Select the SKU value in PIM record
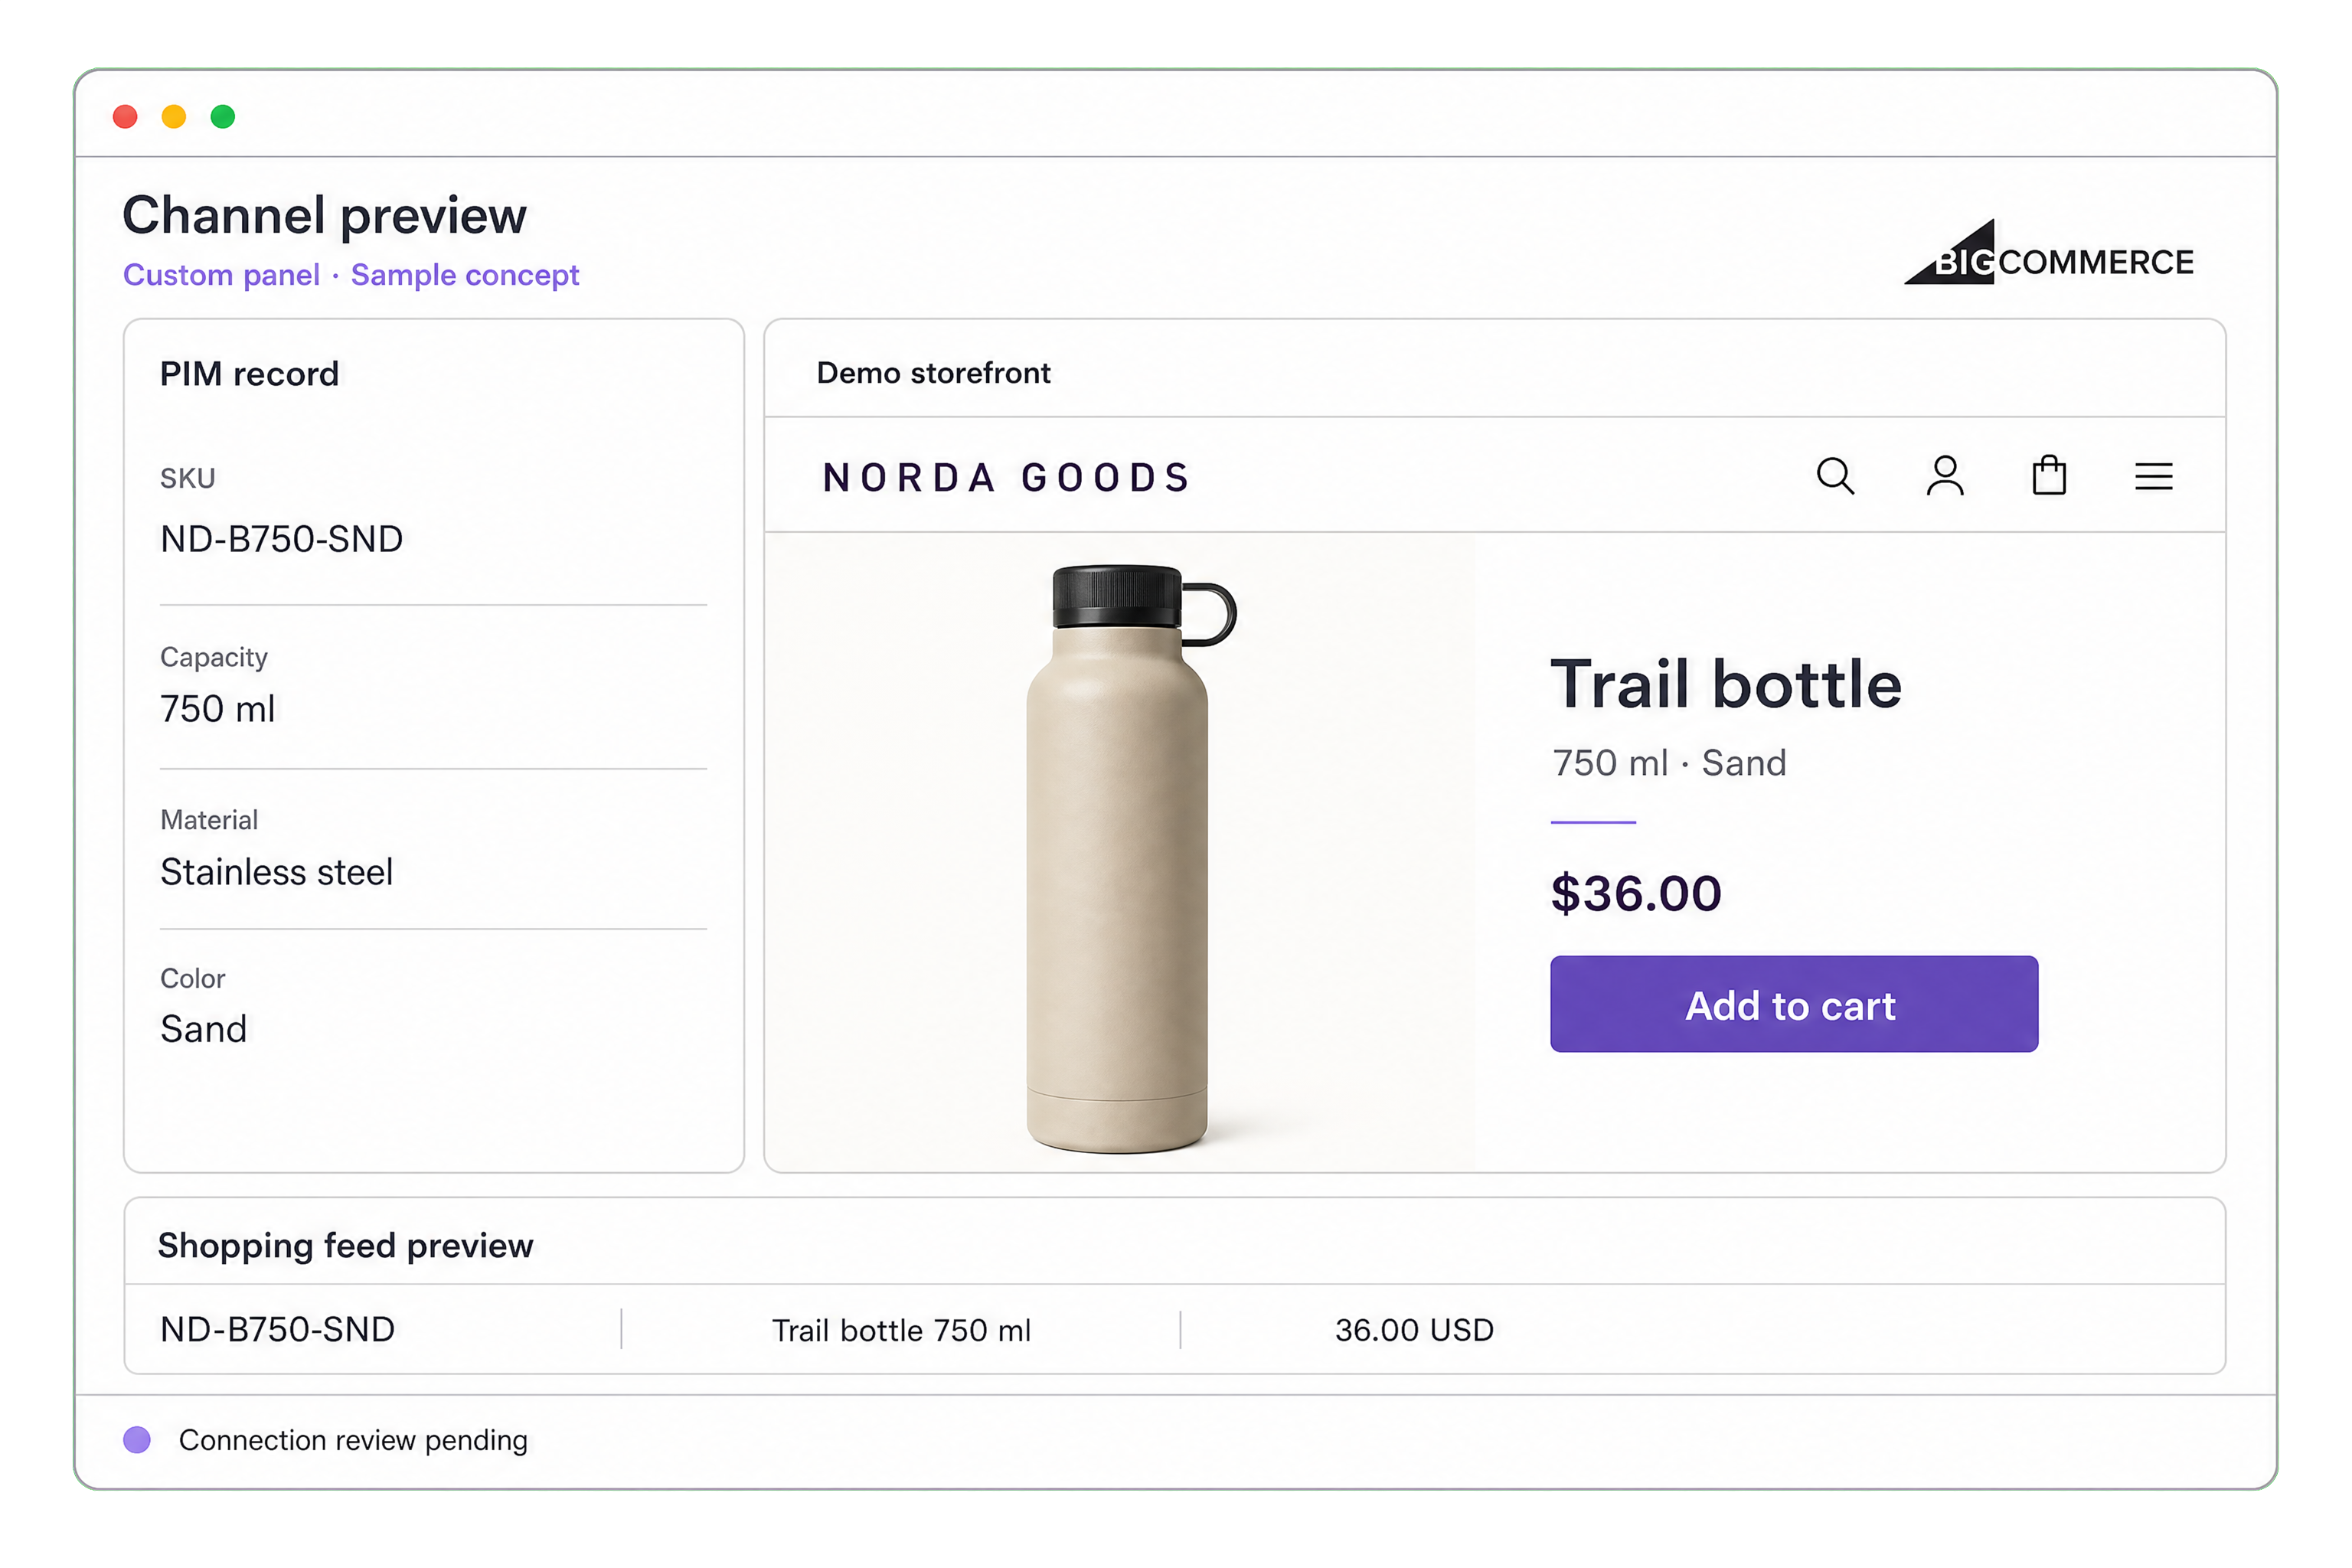Image resolution: width=2352 pixels, height=1568 pixels. tap(282, 539)
